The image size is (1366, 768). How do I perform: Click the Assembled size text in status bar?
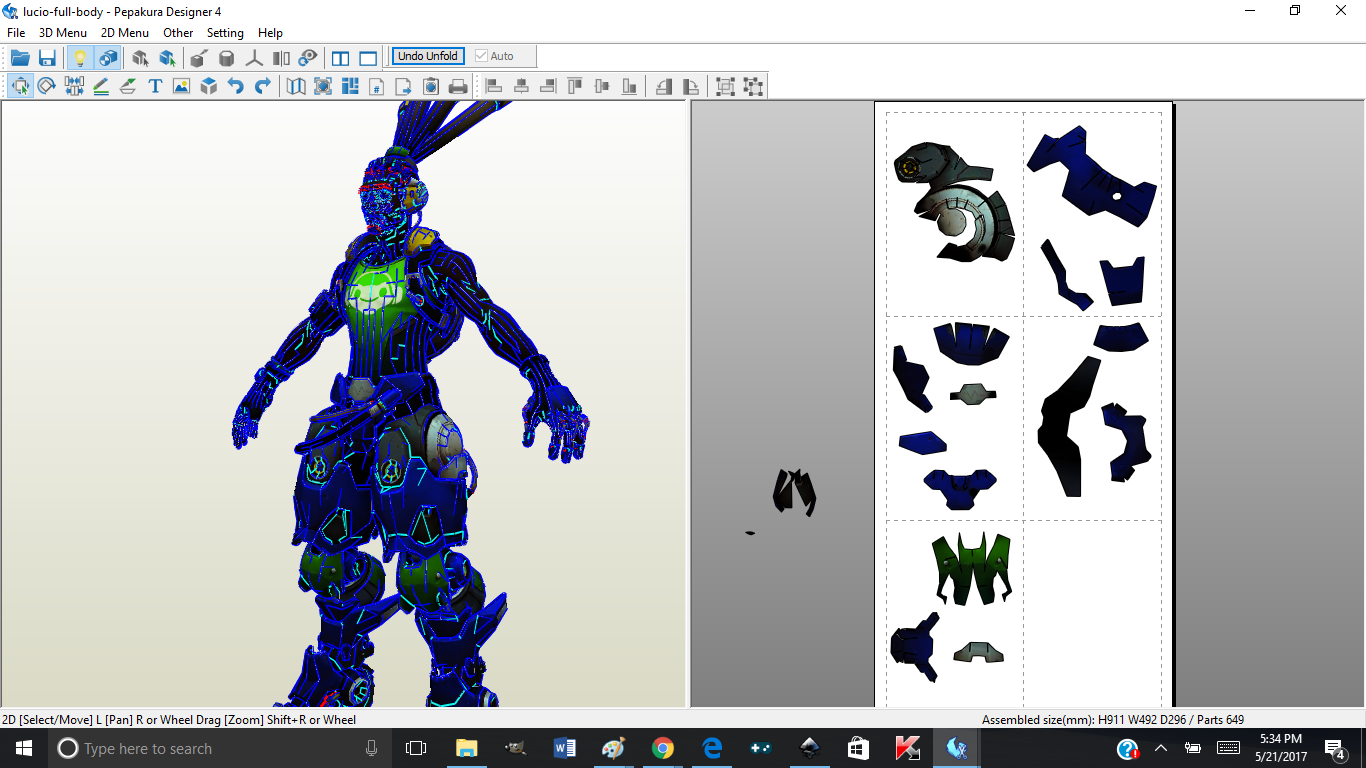coord(1113,719)
